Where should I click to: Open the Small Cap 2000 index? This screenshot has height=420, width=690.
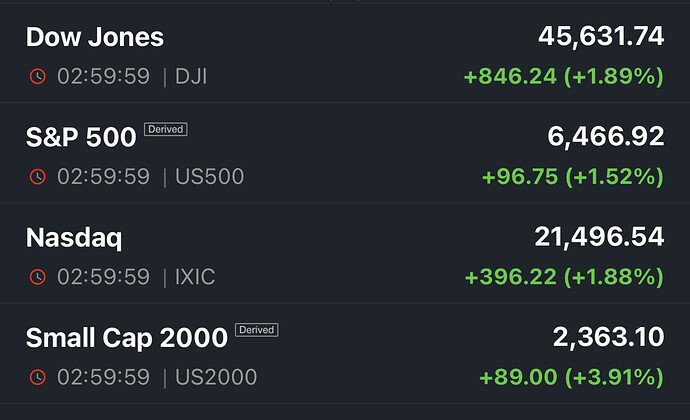point(127,338)
